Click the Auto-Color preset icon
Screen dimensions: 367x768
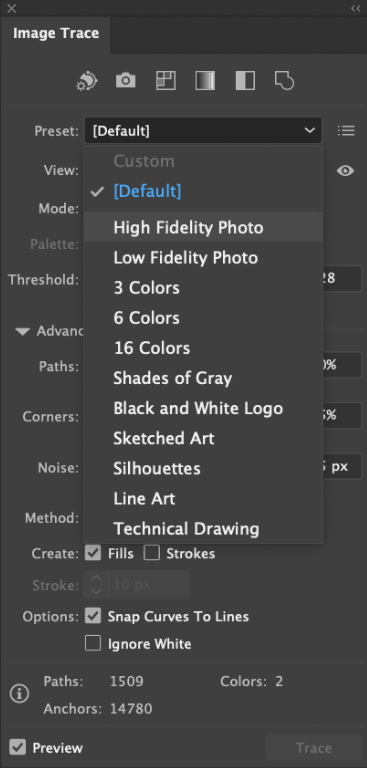[87, 81]
